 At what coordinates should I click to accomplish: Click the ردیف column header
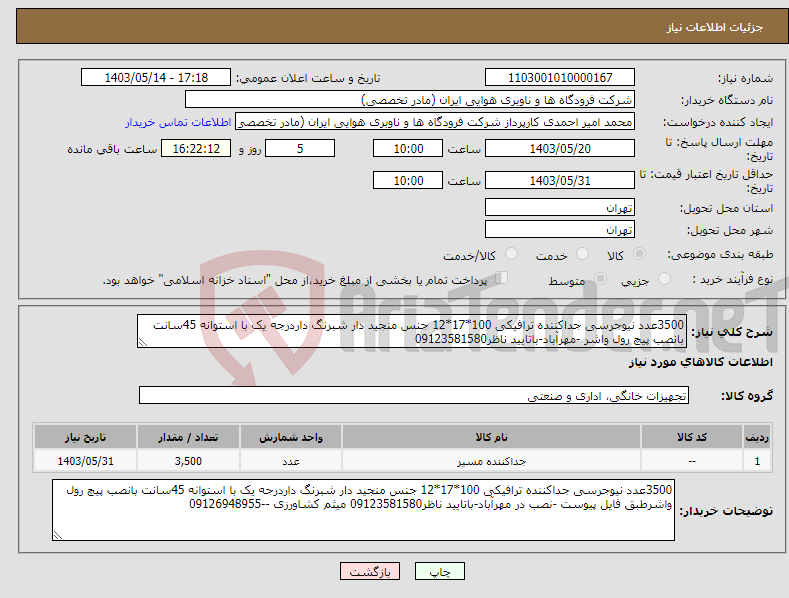pos(757,437)
